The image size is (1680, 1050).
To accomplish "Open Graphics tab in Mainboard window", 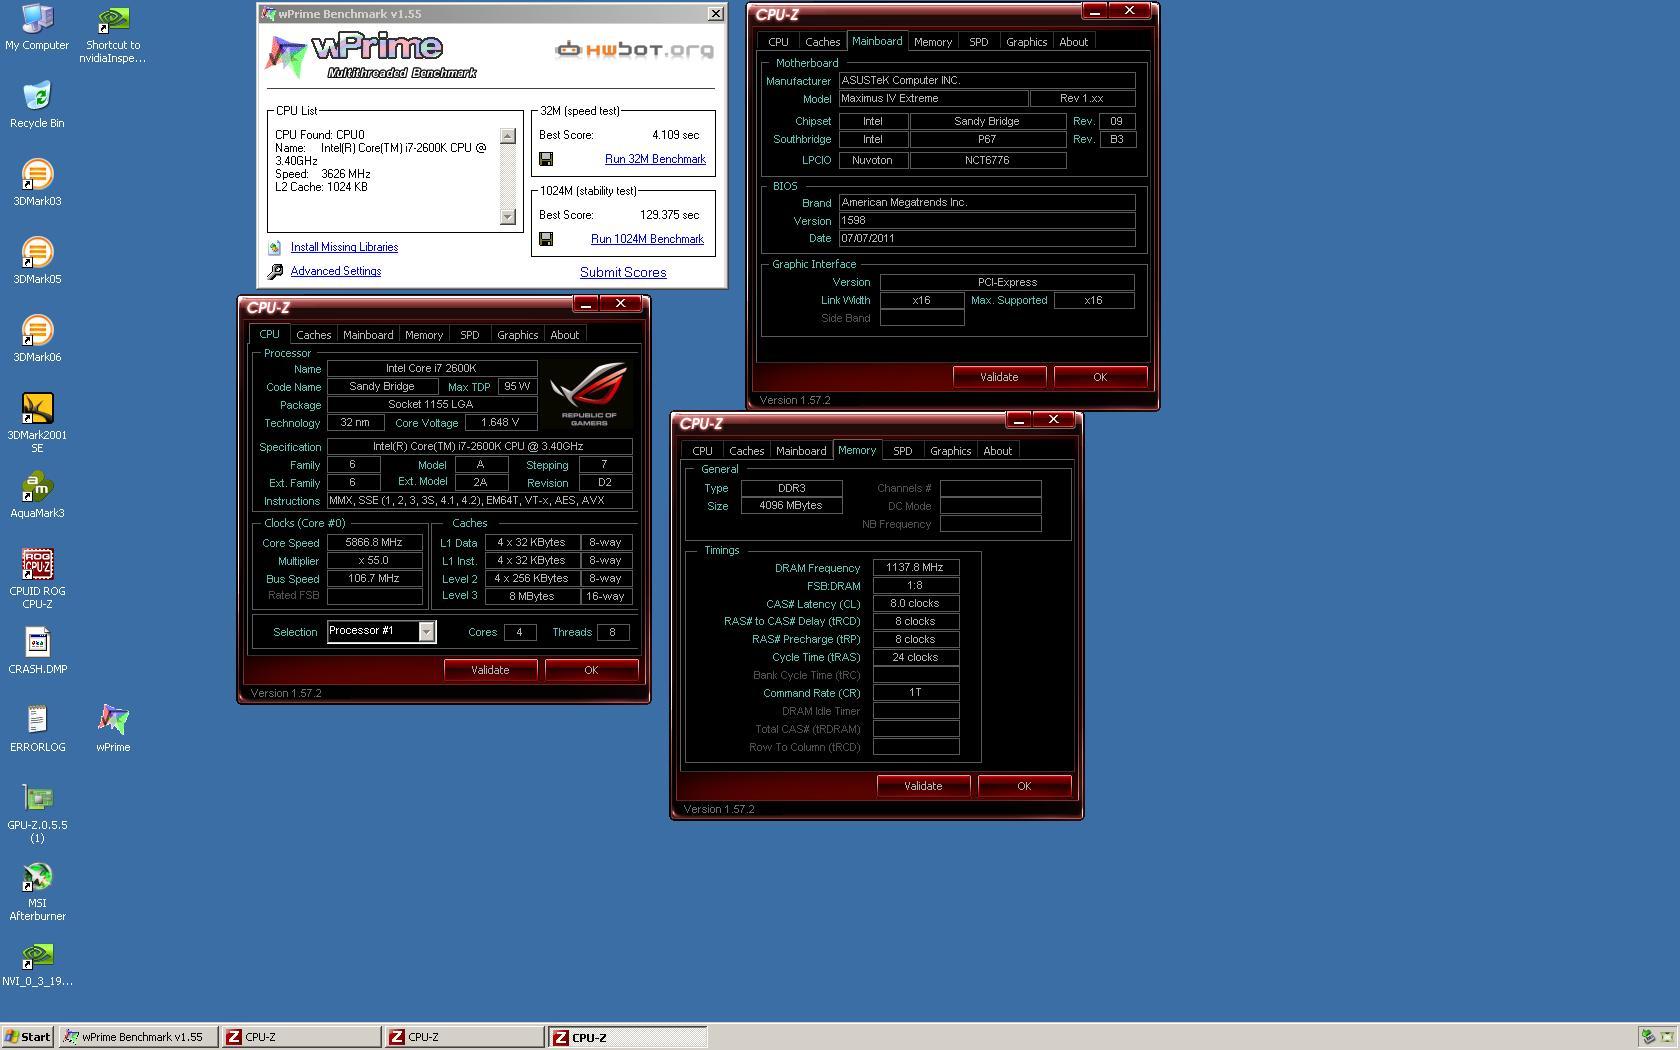I will 1026,42.
